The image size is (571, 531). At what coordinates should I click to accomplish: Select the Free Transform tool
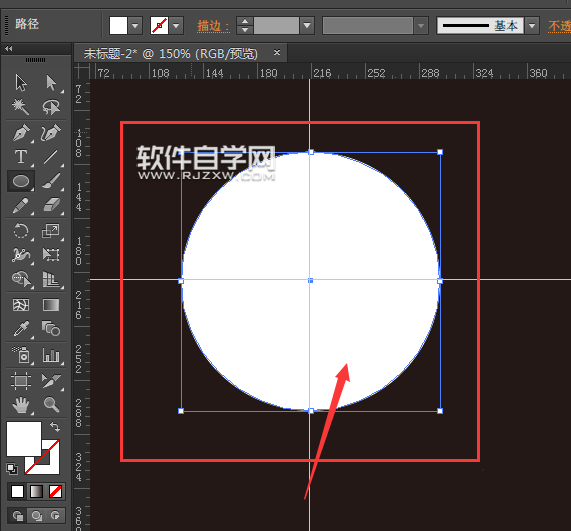pos(51,255)
